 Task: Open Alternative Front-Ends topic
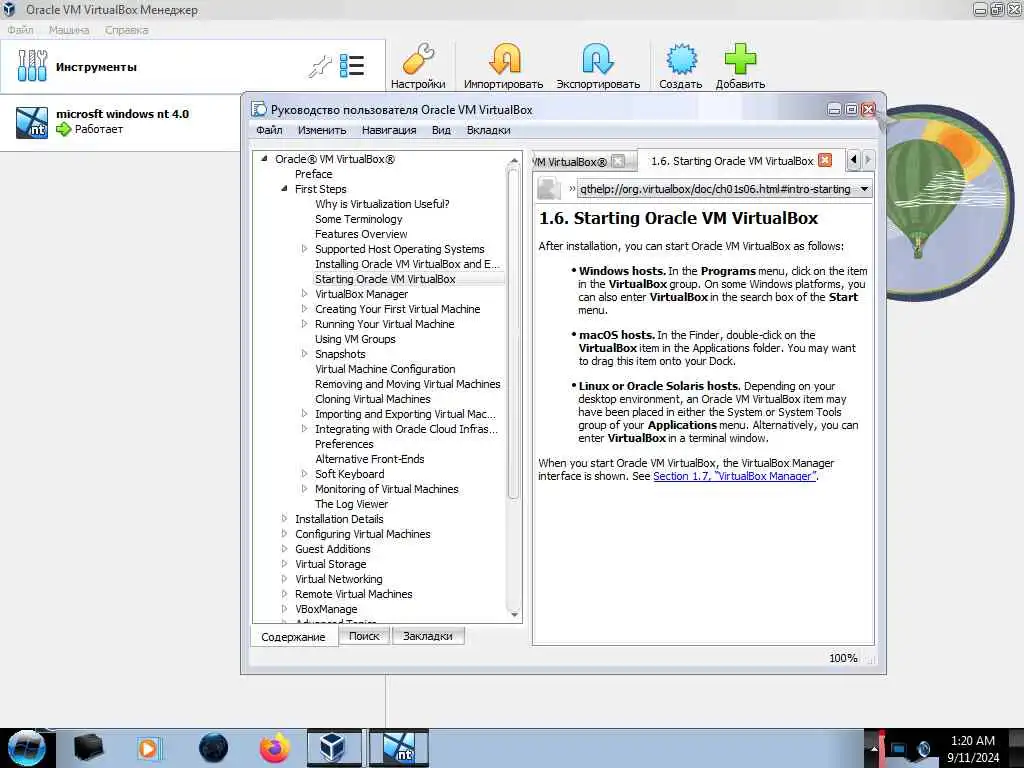[370, 459]
